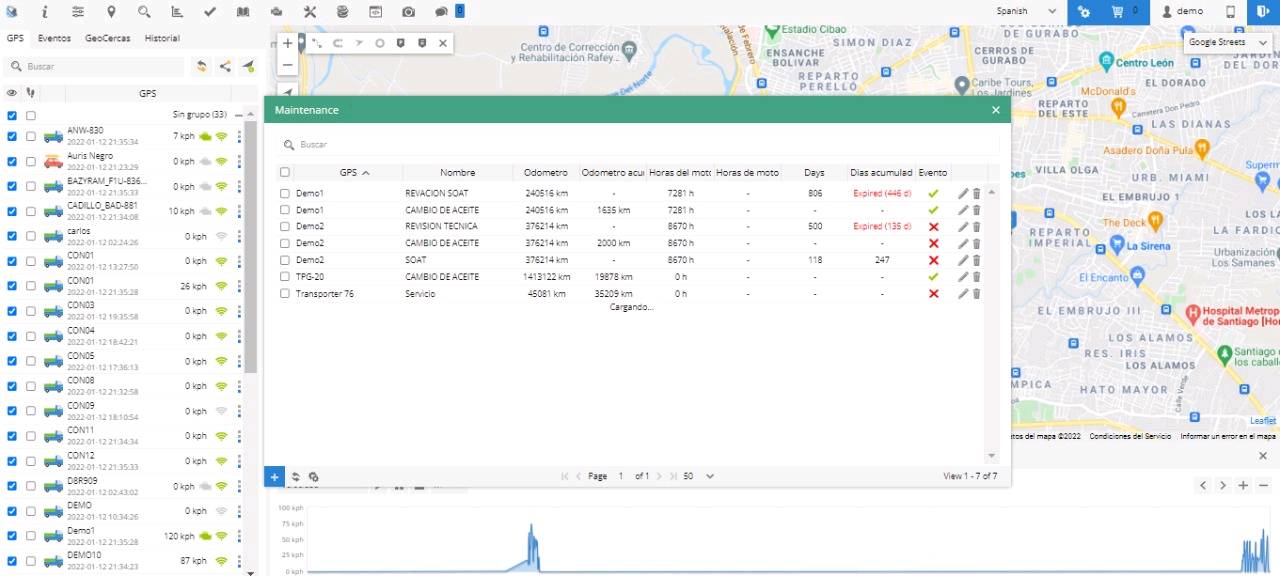Check the checkbox next to Demo1 REVACION SOAT row
The width and height of the screenshot is (1280, 576).
[285, 193]
